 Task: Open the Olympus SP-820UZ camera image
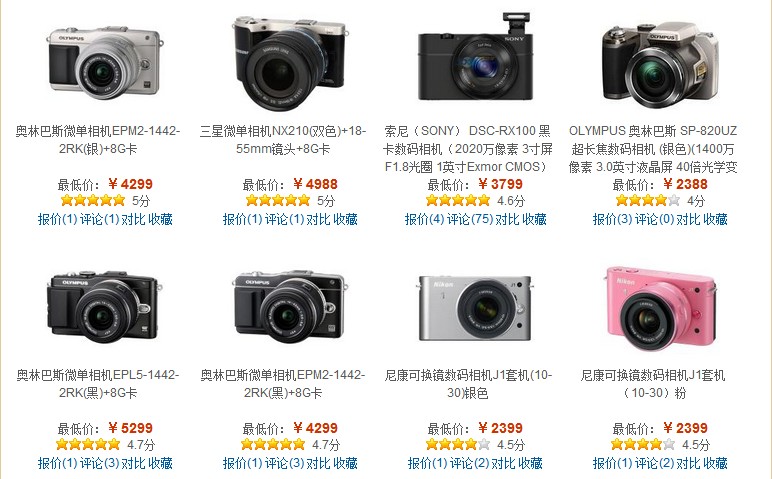click(x=659, y=65)
